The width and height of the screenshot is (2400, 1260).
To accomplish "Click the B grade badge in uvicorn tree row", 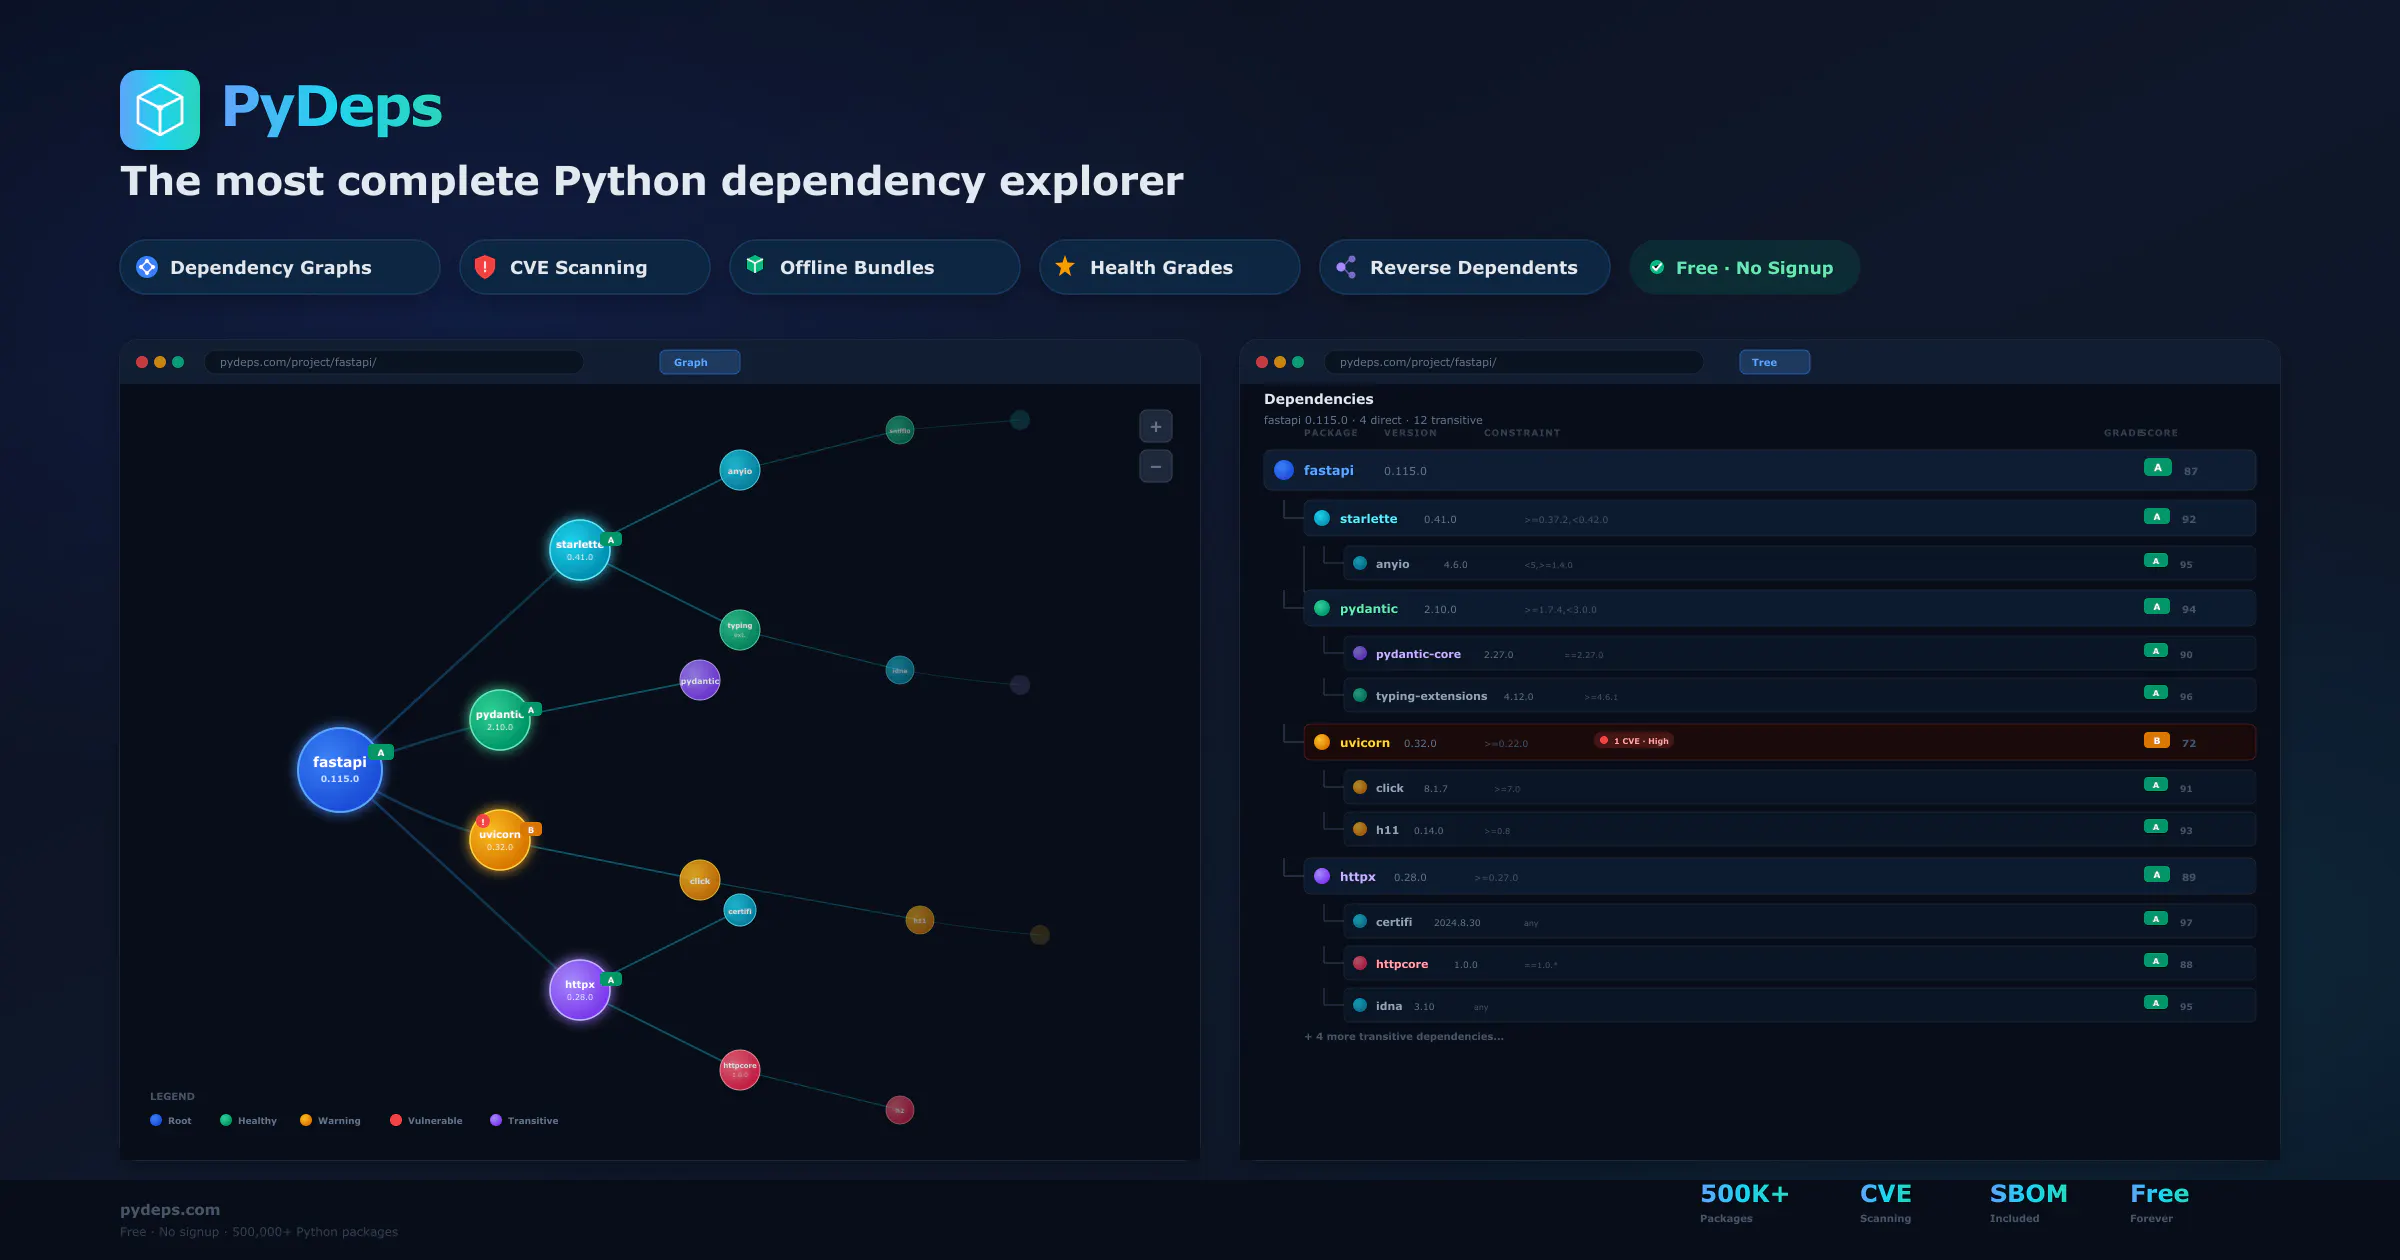I will pyautogui.click(x=2157, y=741).
